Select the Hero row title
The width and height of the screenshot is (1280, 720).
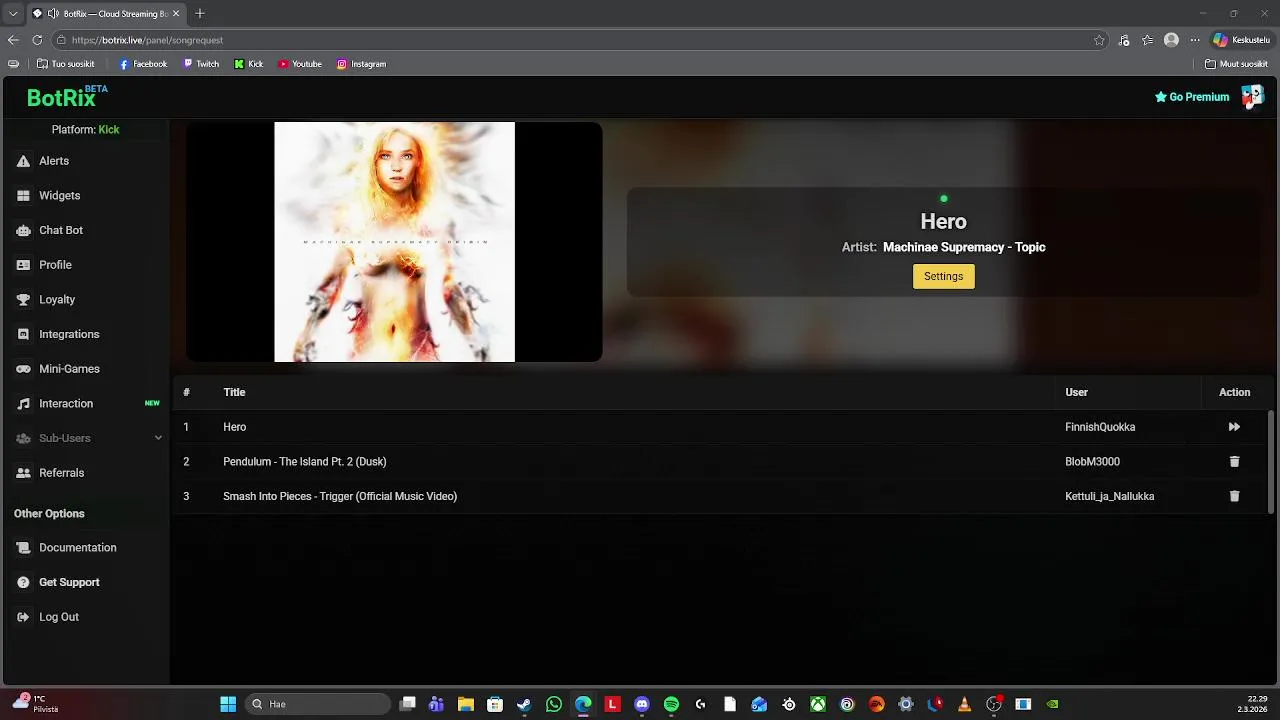coord(234,427)
